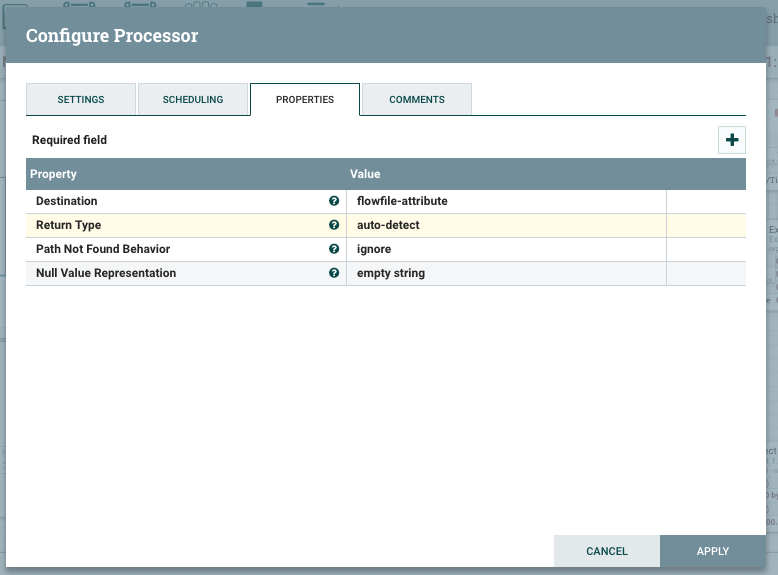Select the Null Value Representation property name
This screenshot has width=778, height=575.
[106, 273]
